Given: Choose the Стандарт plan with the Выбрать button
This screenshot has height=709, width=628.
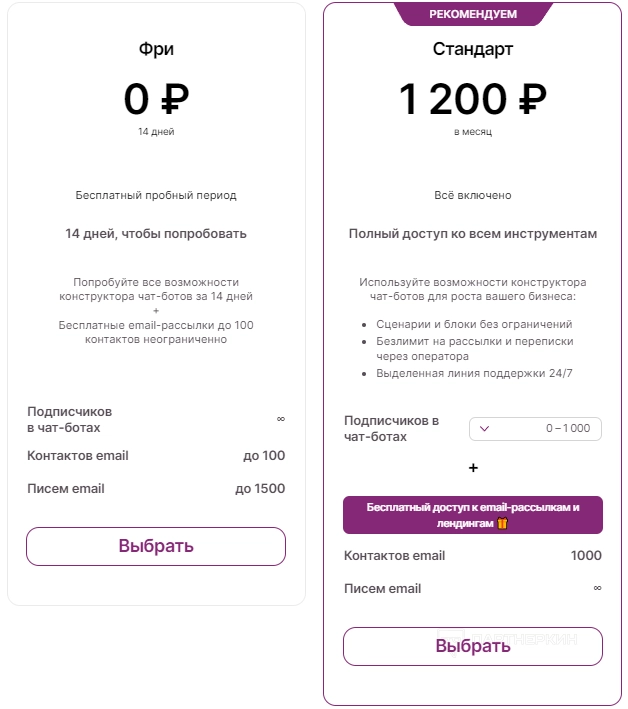Looking at the screenshot, I should coord(472,646).
